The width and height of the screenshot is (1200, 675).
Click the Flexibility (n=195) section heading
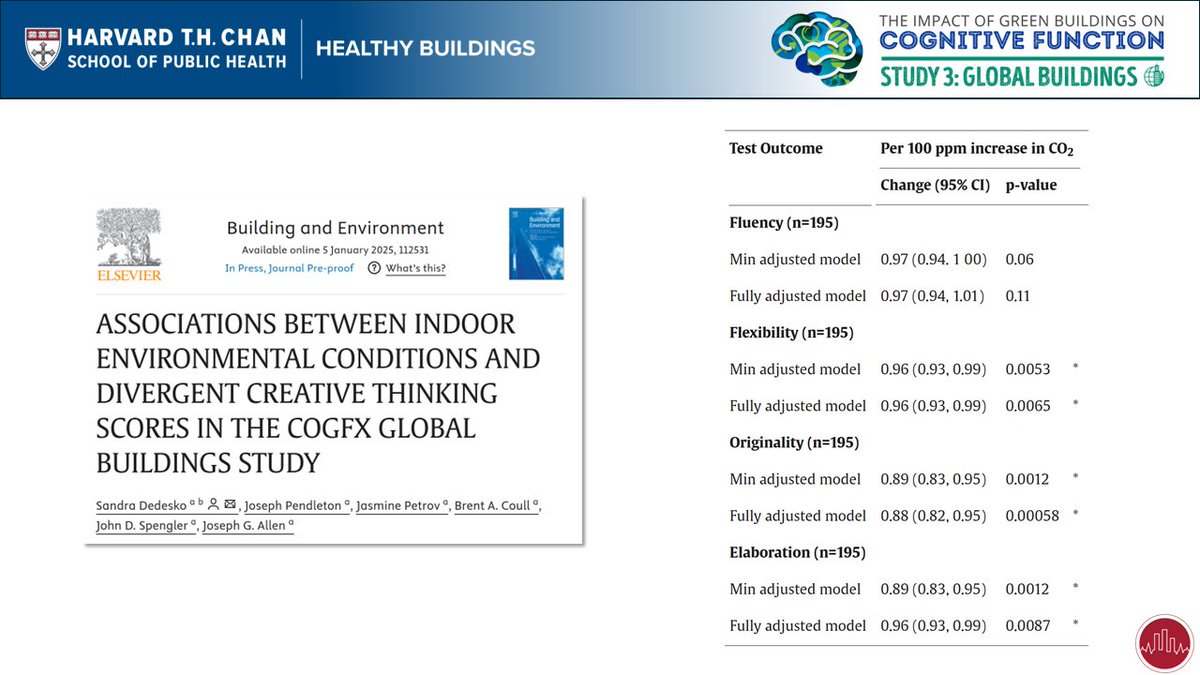click(791, 332)
